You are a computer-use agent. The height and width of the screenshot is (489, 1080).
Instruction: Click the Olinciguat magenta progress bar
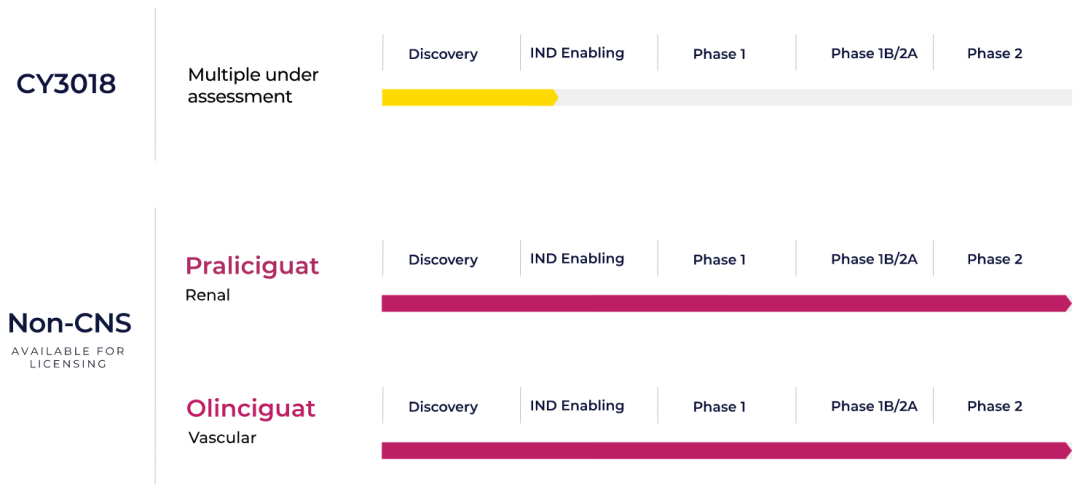pos(727,450)
